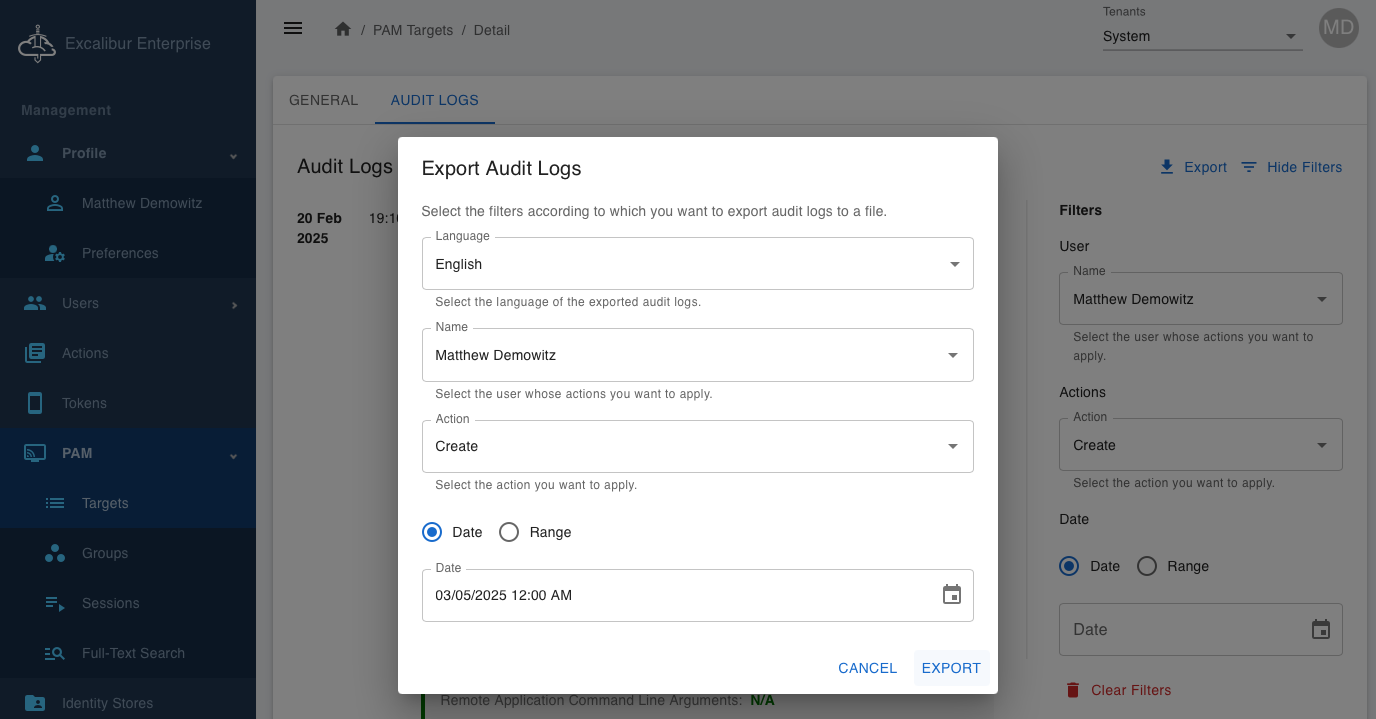1376x719 pixels.
Task: Click the MD user avatar
Action: pos(1338,29)
